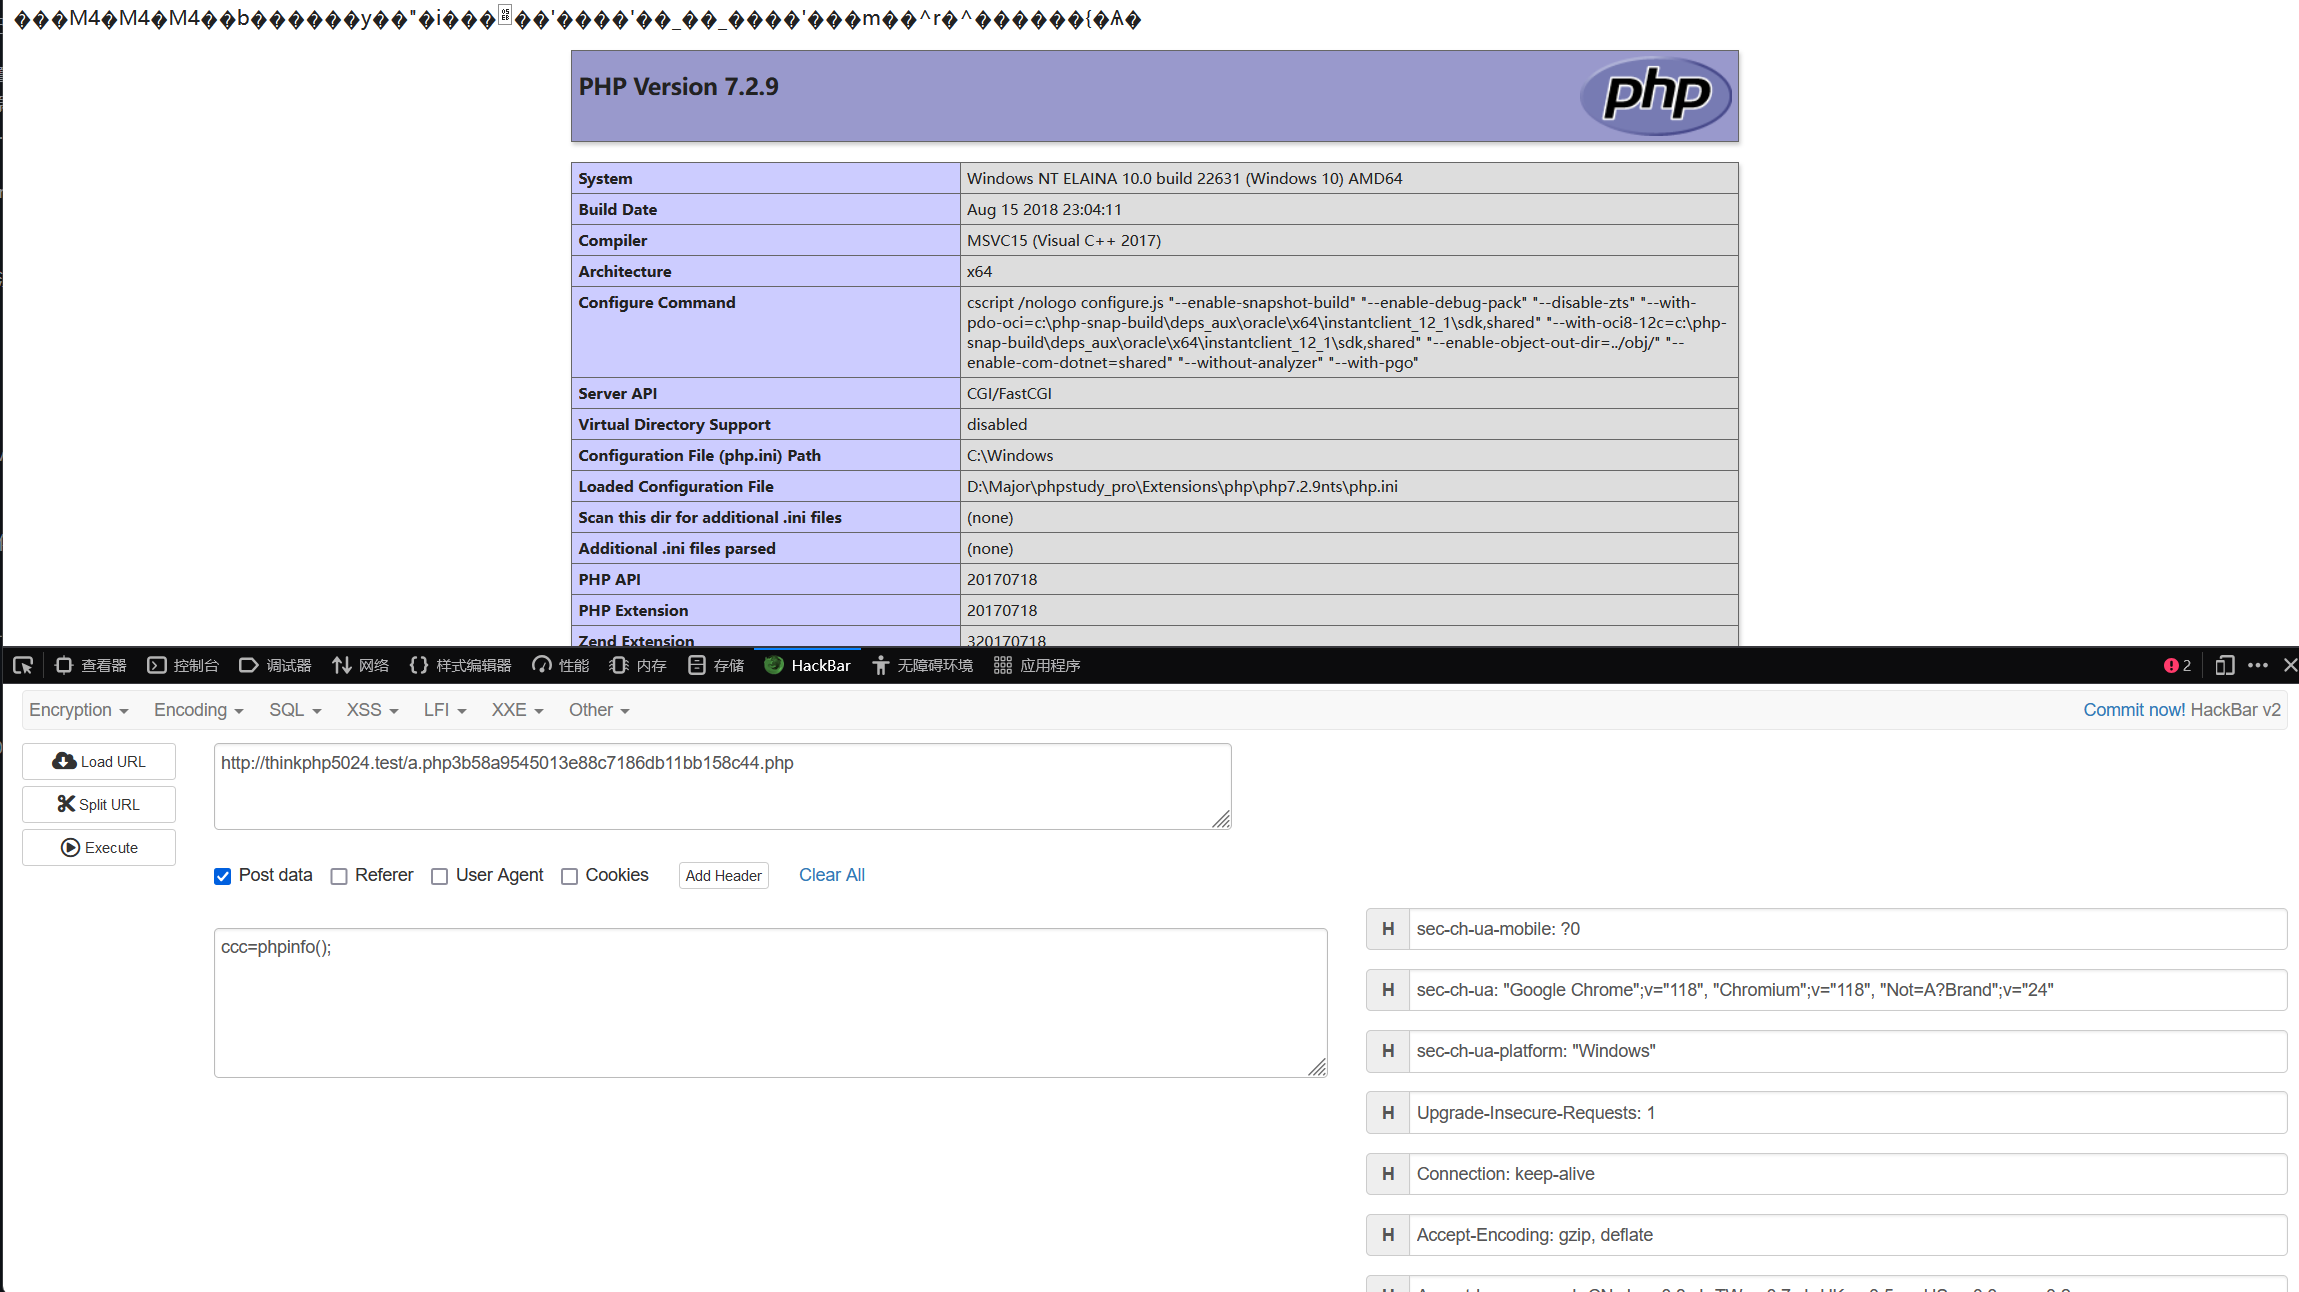
Task: Click the Execute button
Action: [99, 847]
